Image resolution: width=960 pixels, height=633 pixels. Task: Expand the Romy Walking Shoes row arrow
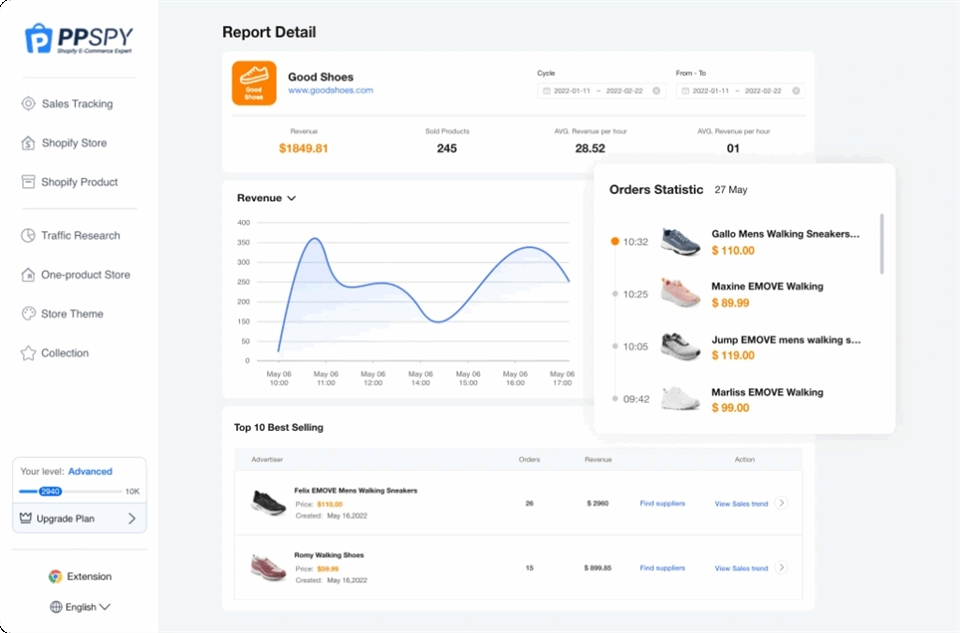[x=781, y=568]
